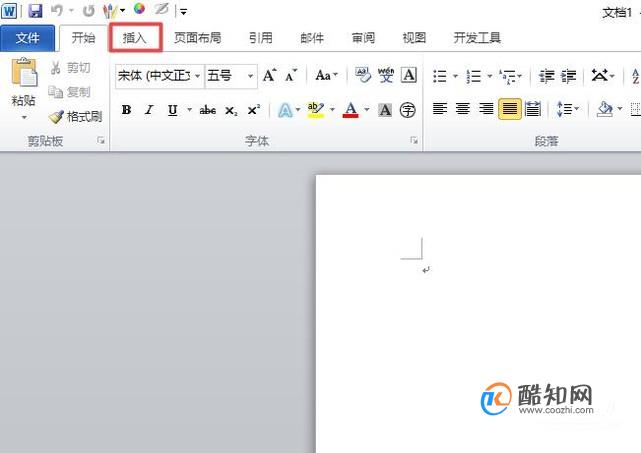Click the Undo arrow icon

coord(56,11)
